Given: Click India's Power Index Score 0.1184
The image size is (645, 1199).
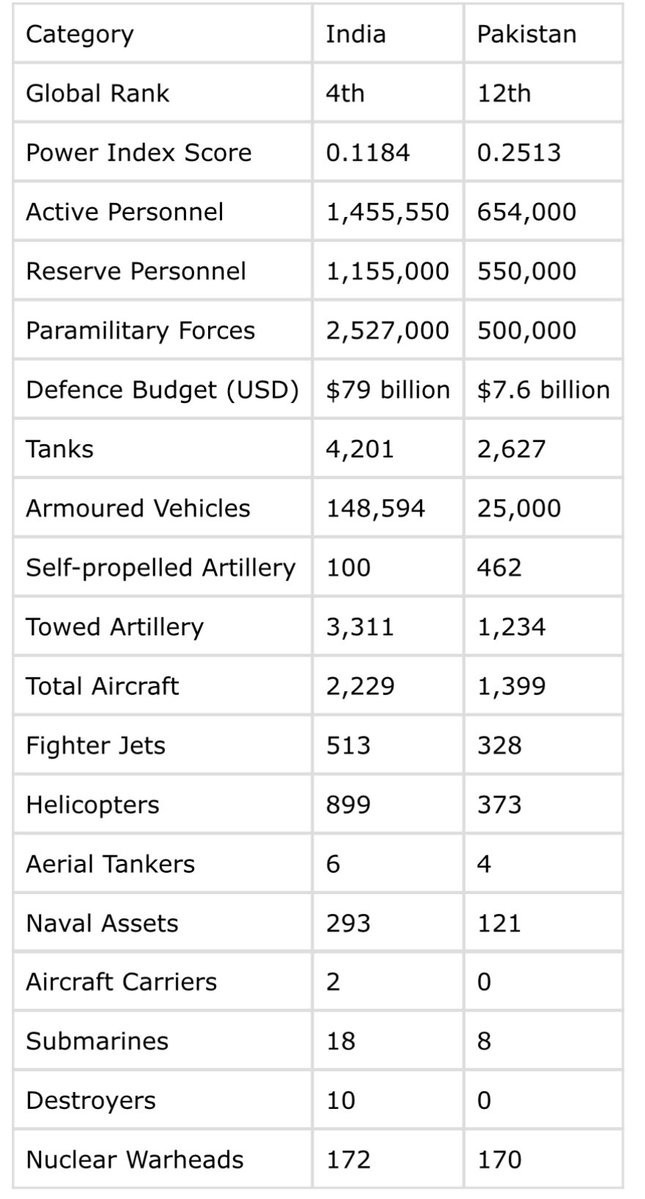Looking at the screenshot, I should [x=367, y=153].
